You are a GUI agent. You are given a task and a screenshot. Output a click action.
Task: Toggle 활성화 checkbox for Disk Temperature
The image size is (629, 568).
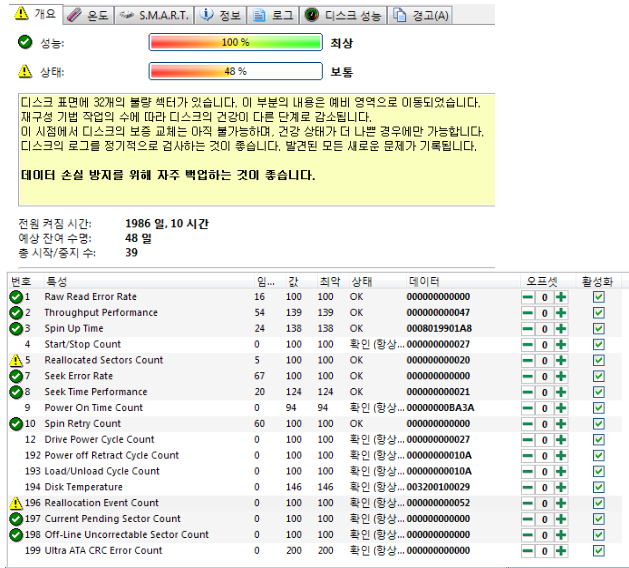599,487
